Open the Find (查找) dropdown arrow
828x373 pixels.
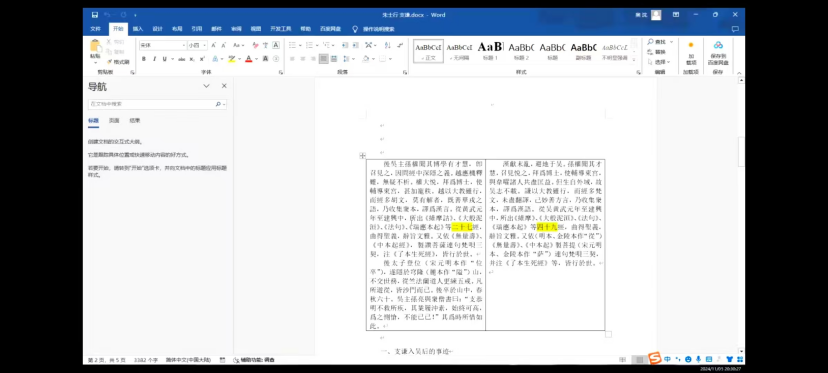coord(671,42)
